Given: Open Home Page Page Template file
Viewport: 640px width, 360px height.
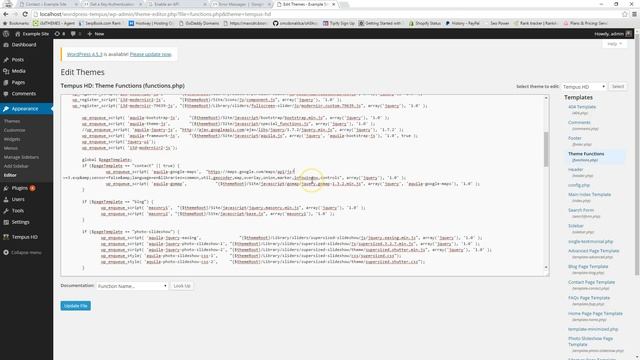Looking at the screenshot, I should coord(596,314).
